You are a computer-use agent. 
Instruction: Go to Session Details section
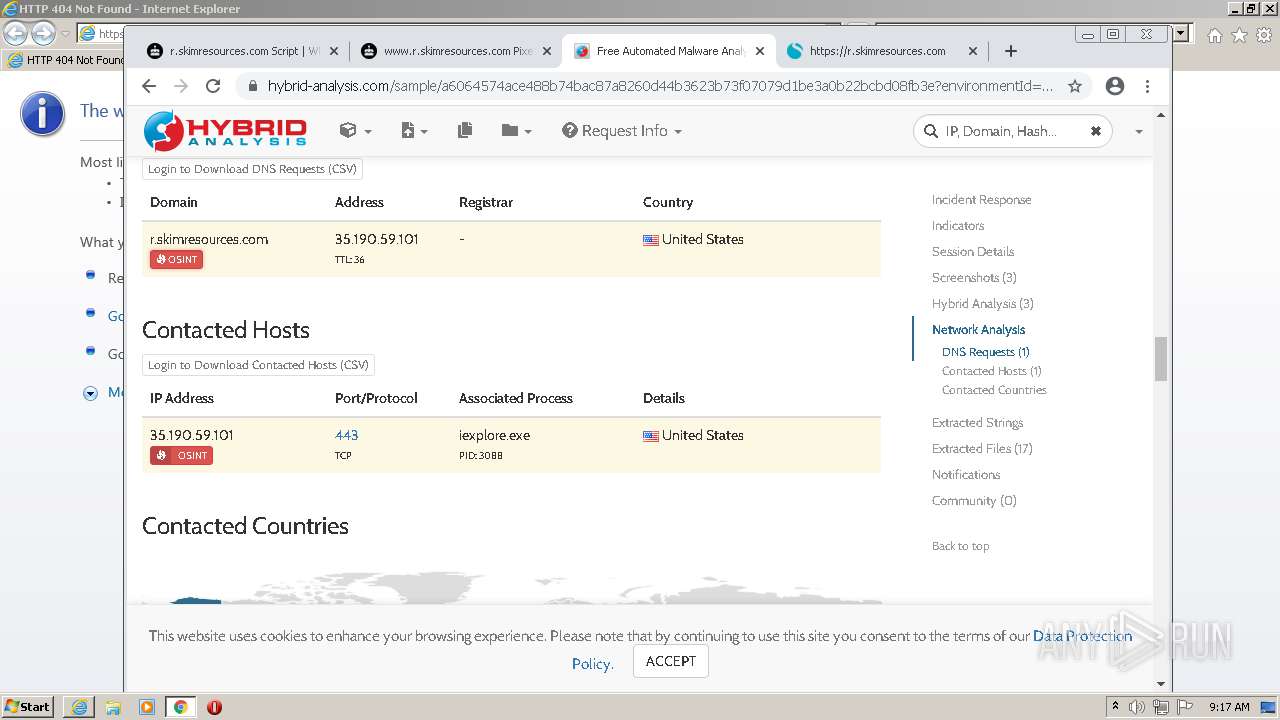click(x=973, y=252)
